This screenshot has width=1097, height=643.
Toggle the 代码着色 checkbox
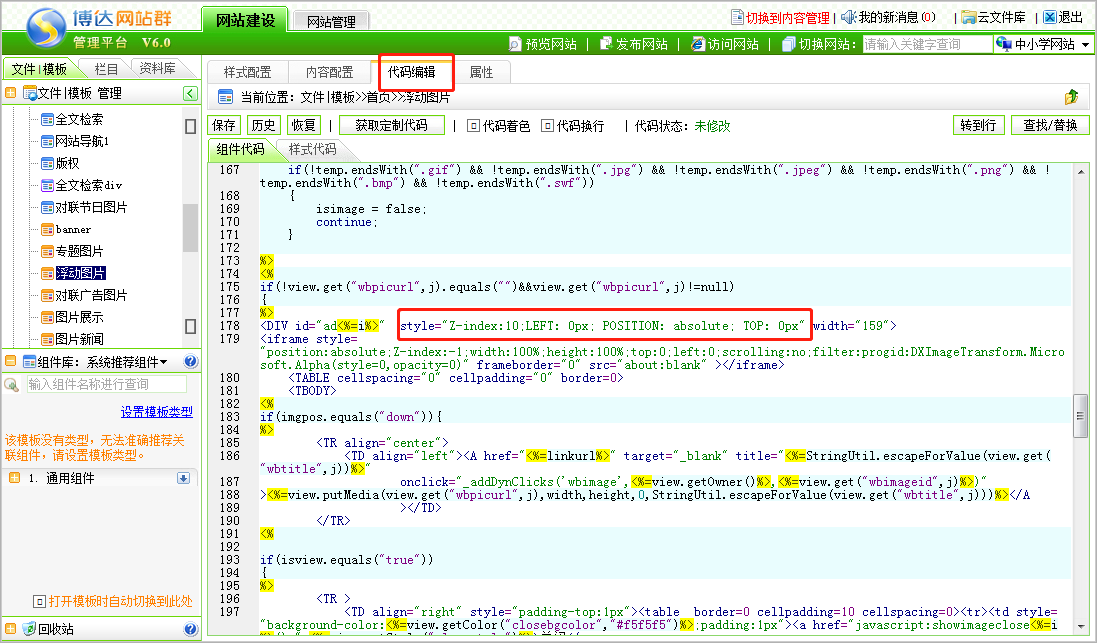click(x=474, y=126)
